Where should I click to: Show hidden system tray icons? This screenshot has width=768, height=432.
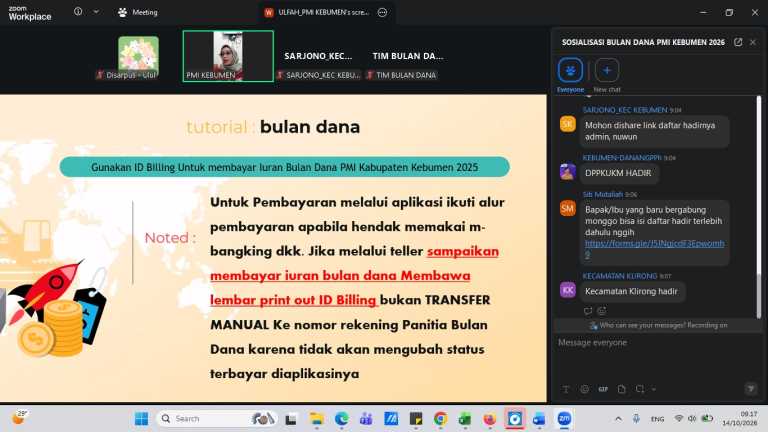click(x=618, y=419)
